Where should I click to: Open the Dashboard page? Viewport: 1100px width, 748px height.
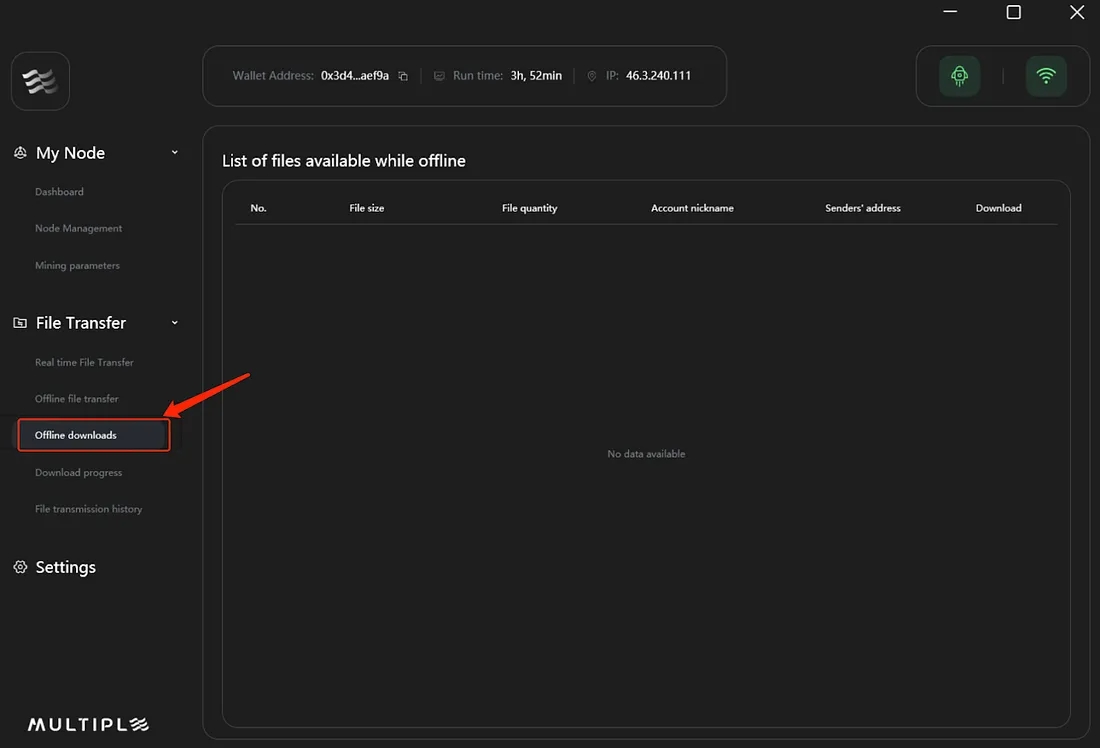59,192
